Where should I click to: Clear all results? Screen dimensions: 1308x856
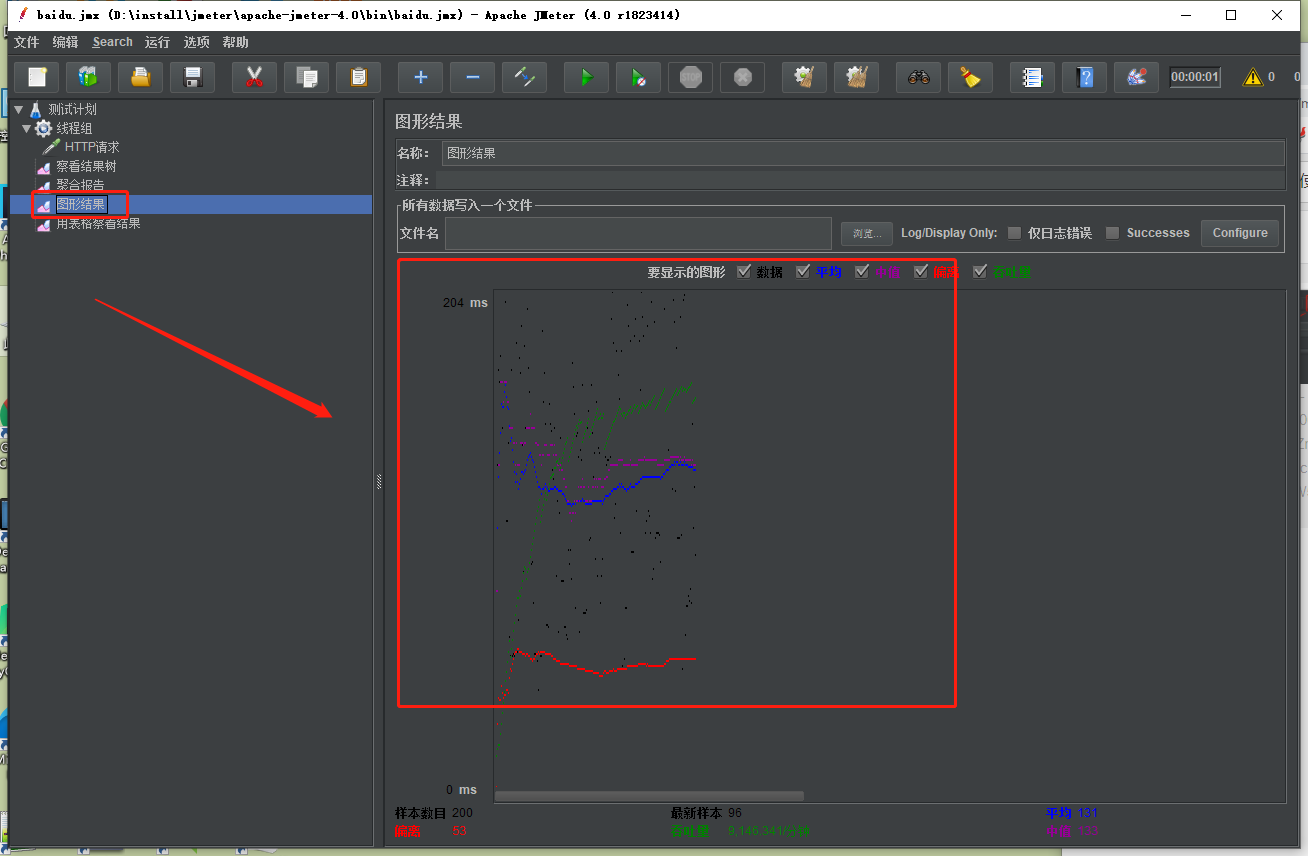tap(857, 77)
